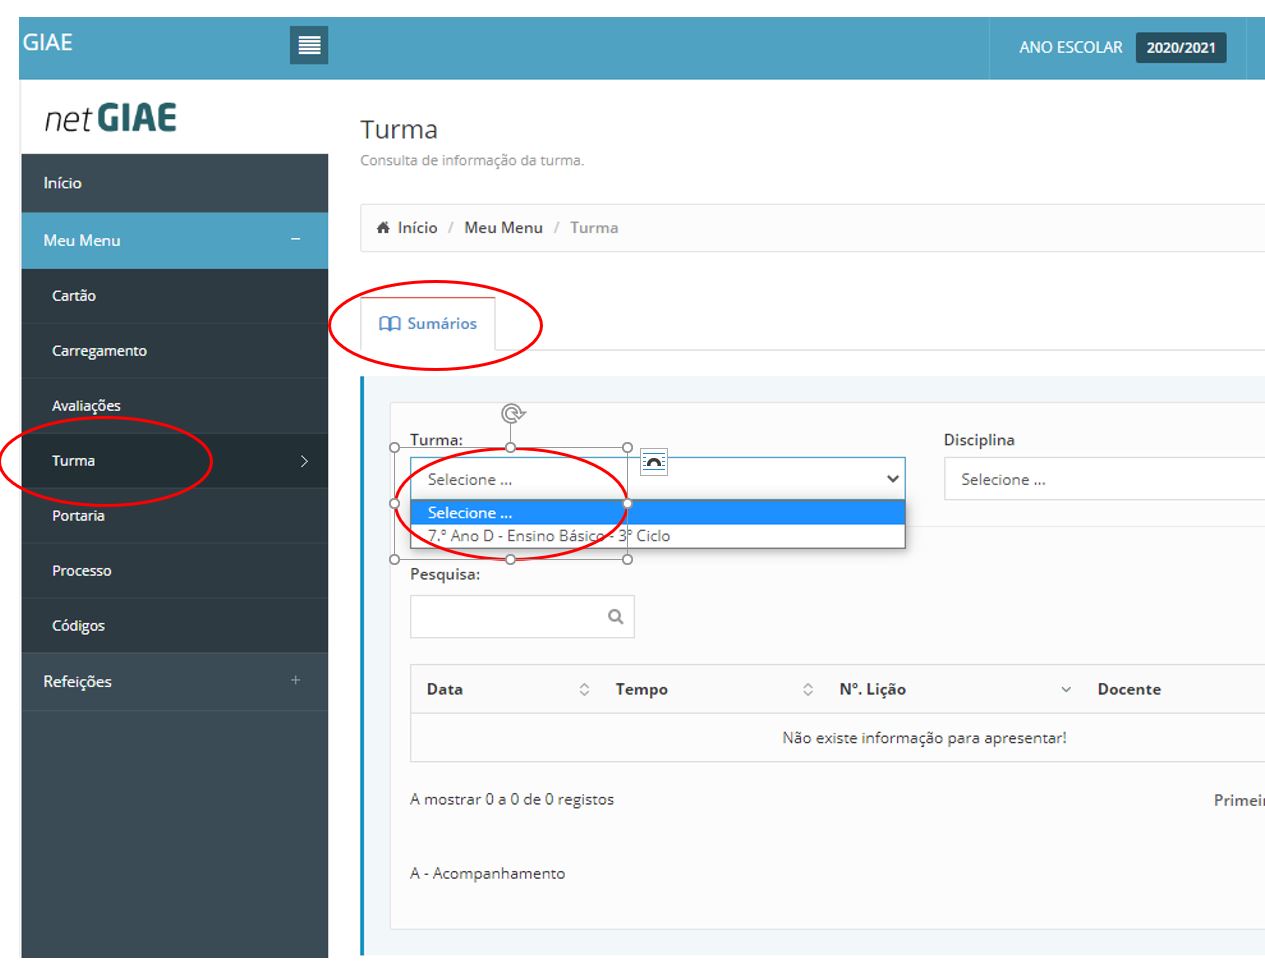Screen dimensions: 1265x962
Task: Click the layout options icon beside selection
Action: tap(653, 462)
